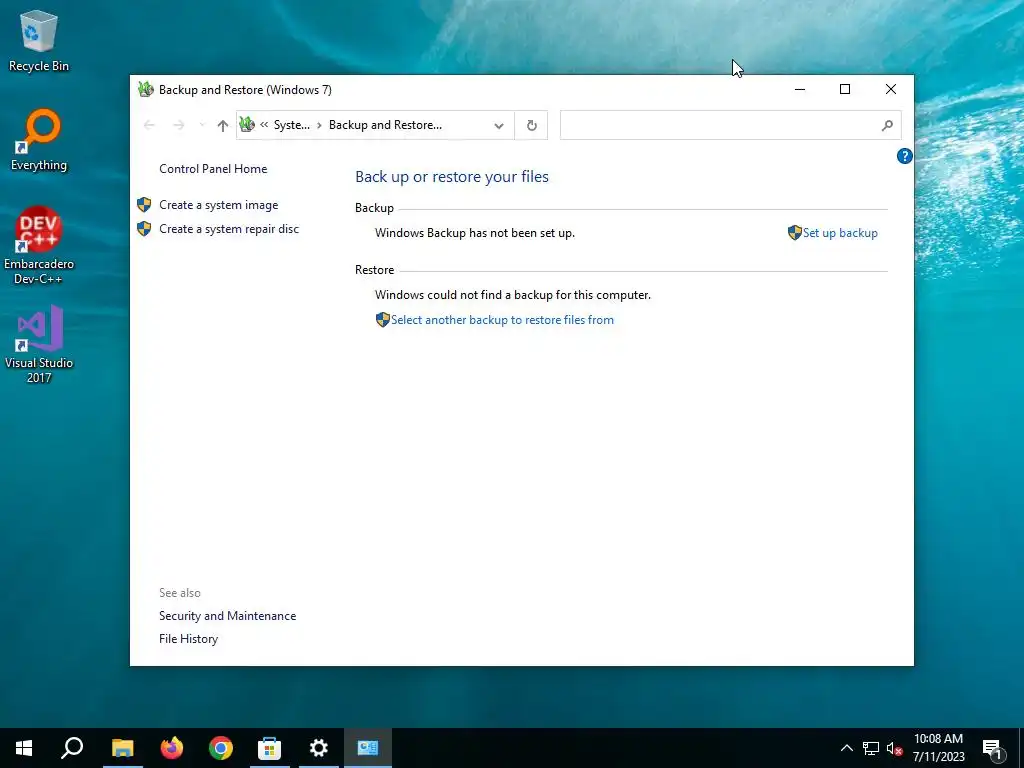Click the Control Panel taskbar button
The width and height of the screenshot is (1024, 768).
pos(368,748)
